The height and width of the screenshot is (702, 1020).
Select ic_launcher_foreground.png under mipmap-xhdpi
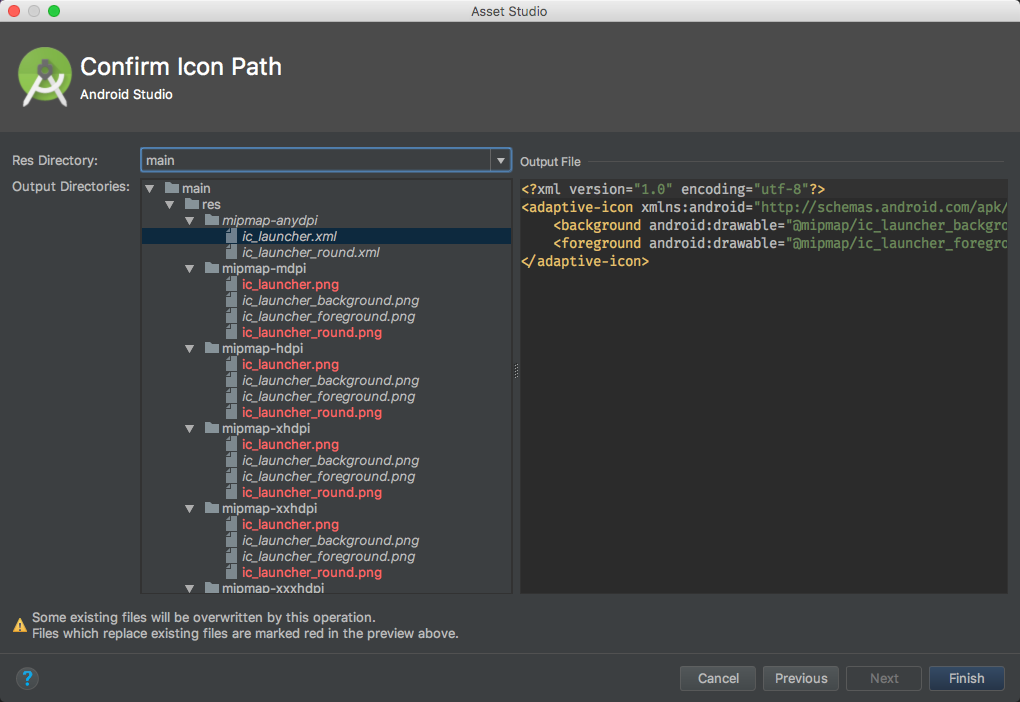click(x=329, y=476)
